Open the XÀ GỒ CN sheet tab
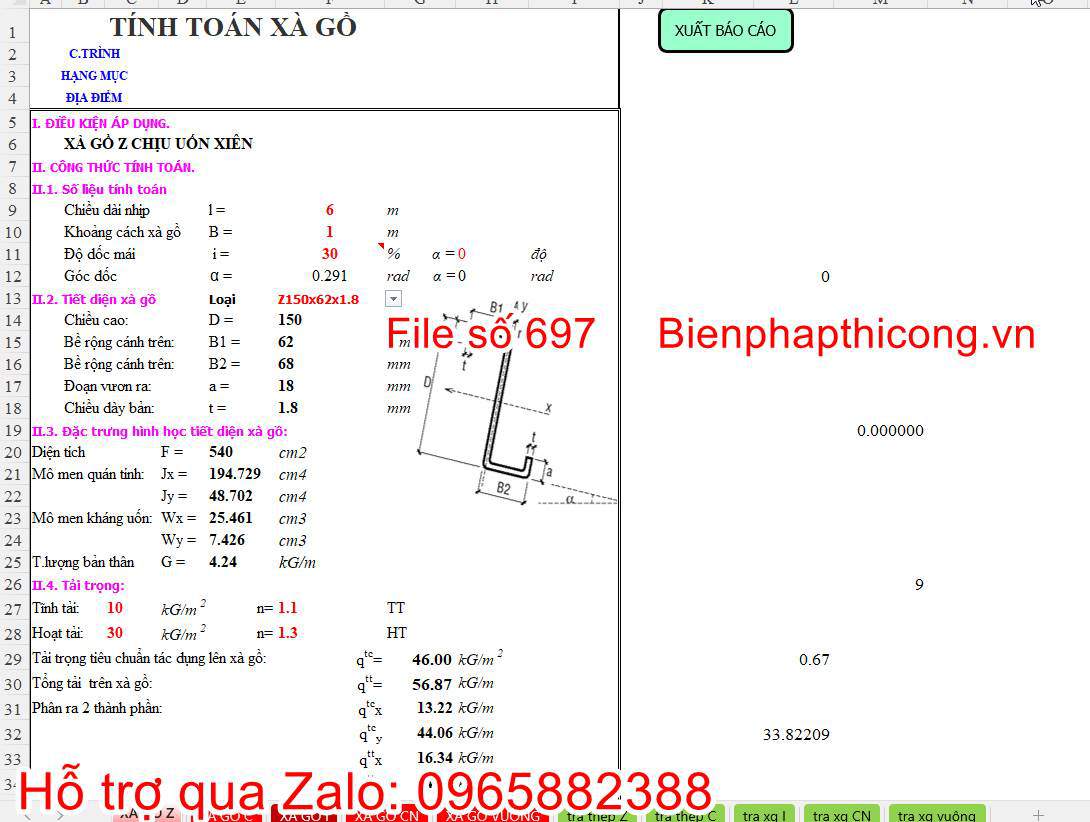This screenshot has height=822, width=1090. point(385,814)
